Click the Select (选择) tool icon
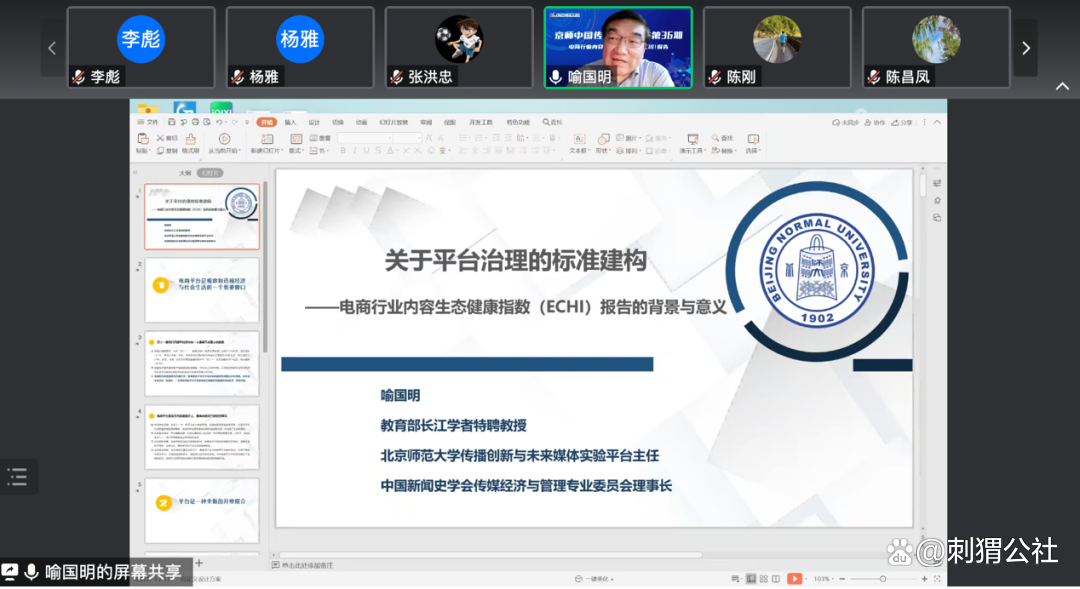Viewport: 1080px width, 589px height. (x=753, y=139)
